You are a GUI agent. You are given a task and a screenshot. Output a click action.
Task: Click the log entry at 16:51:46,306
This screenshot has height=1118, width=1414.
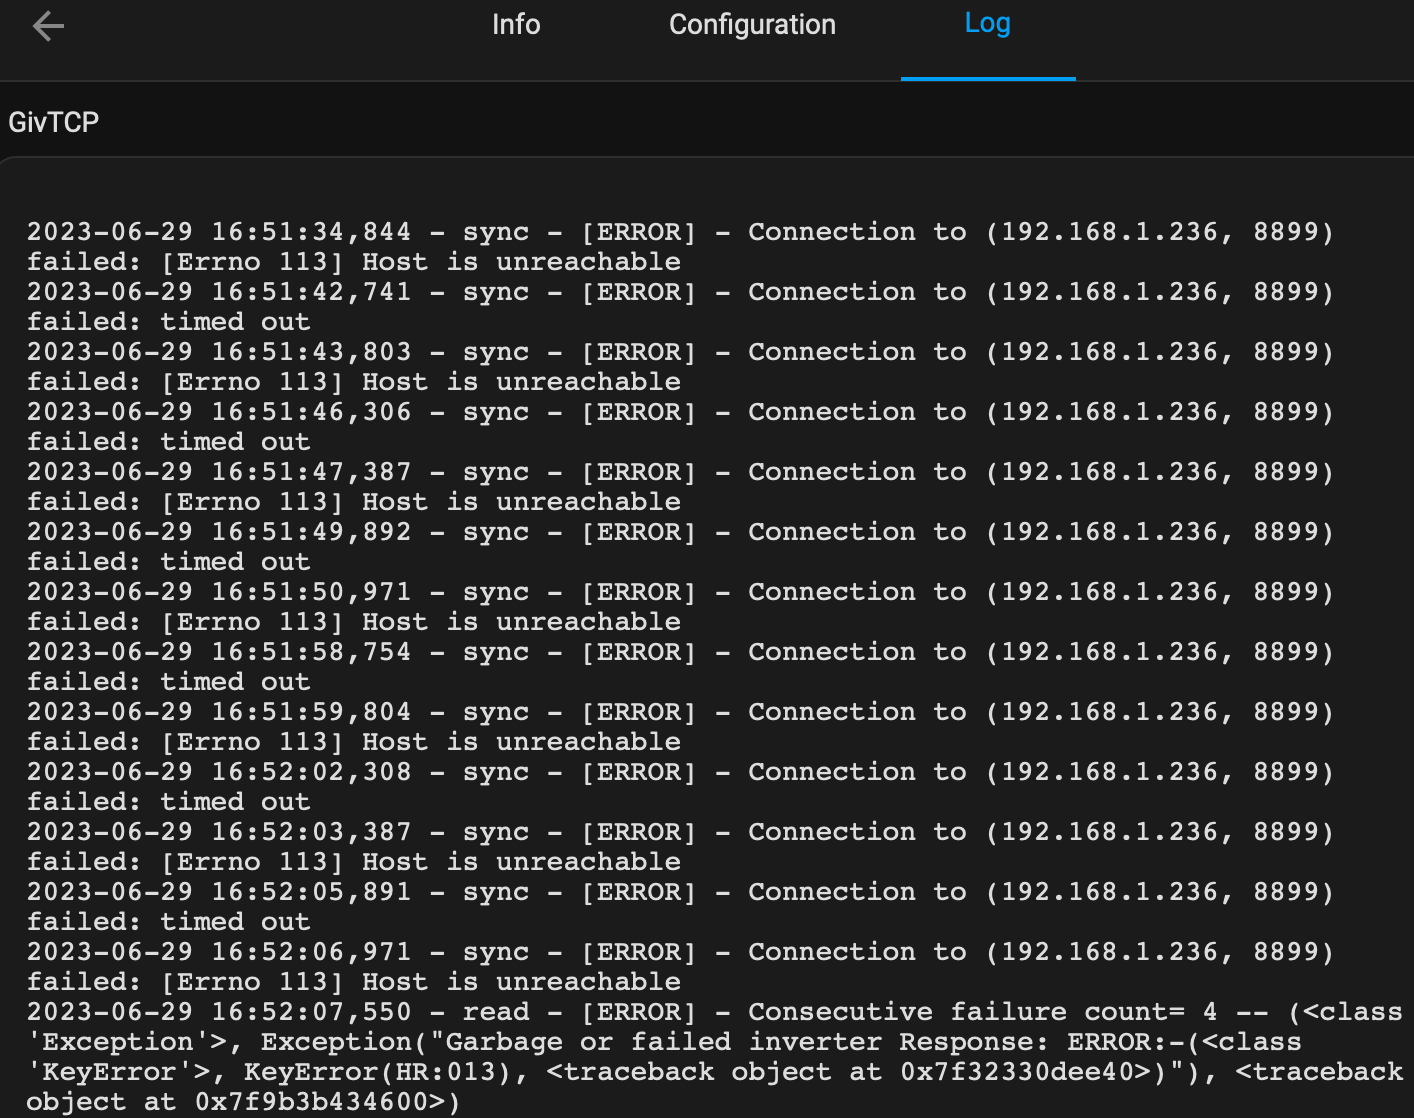680,427
